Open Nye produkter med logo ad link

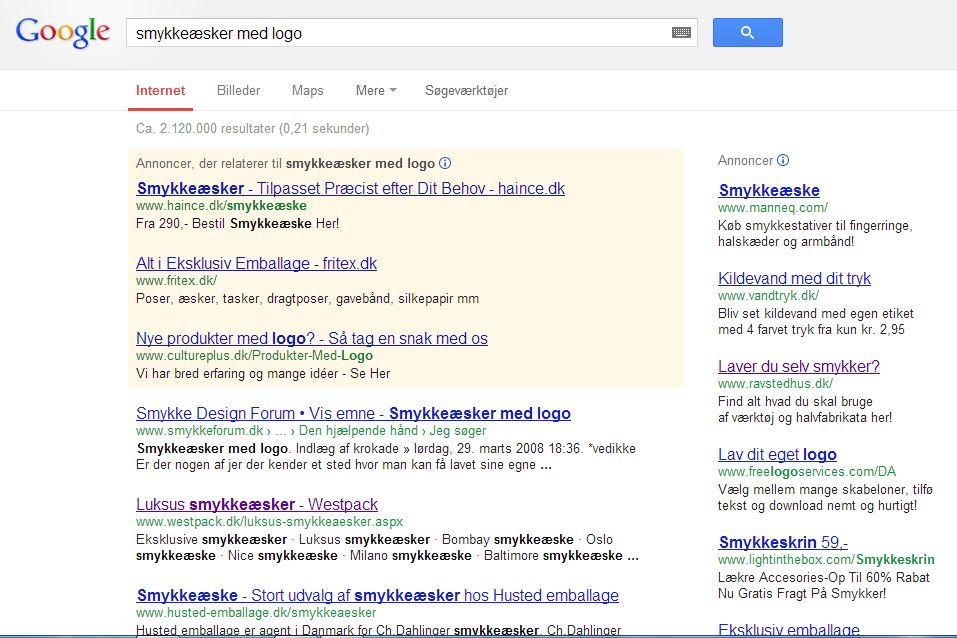coord(312,338)
